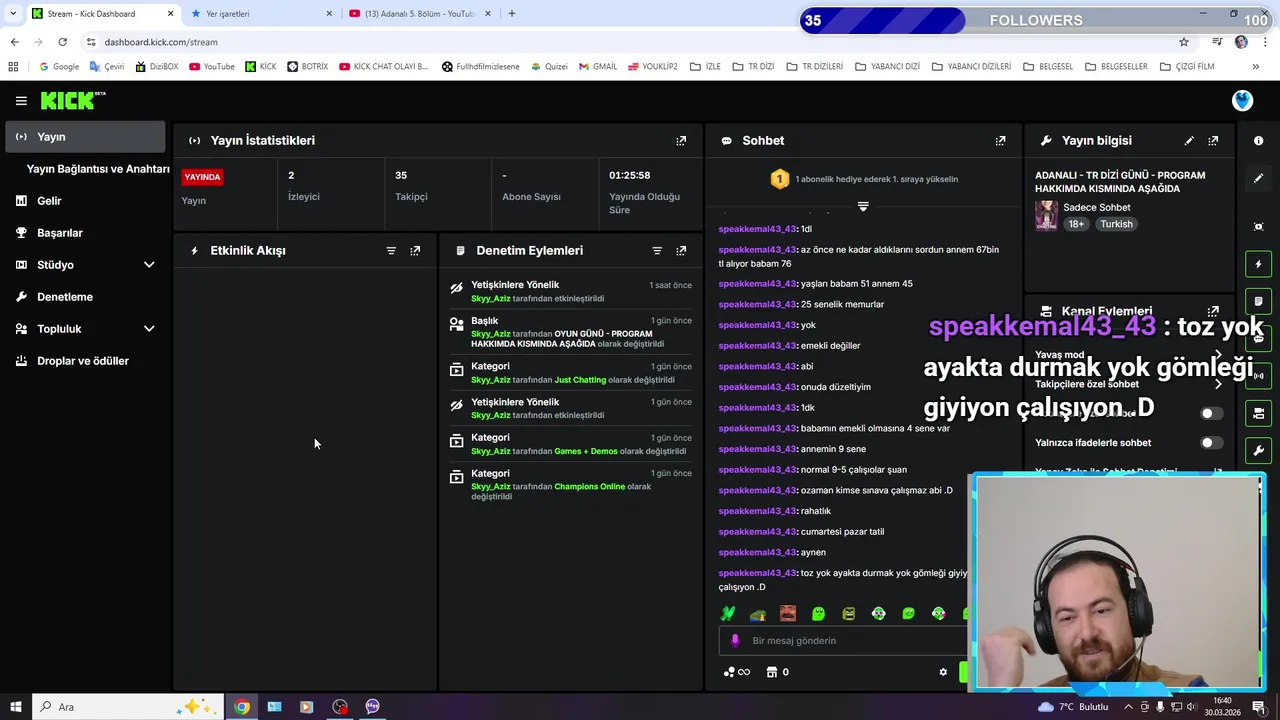This screenshot has height=720, width=1280.
Task: Expand the Topluluk sidebar section
Action: [149, 329]
